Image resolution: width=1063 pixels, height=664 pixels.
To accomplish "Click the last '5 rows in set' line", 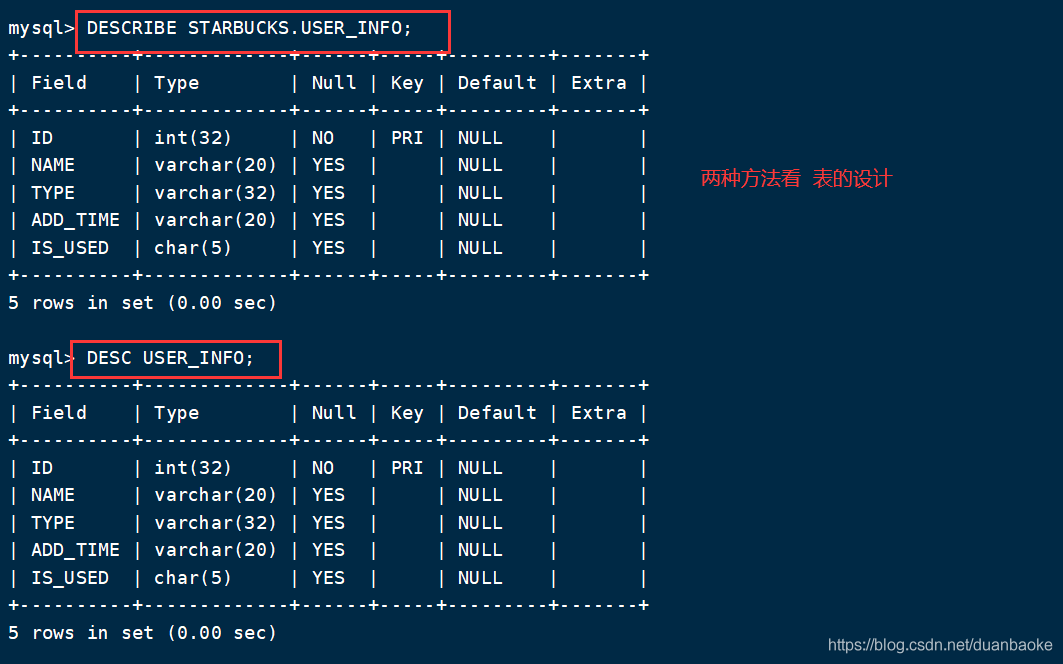I will tap(142, 633).
